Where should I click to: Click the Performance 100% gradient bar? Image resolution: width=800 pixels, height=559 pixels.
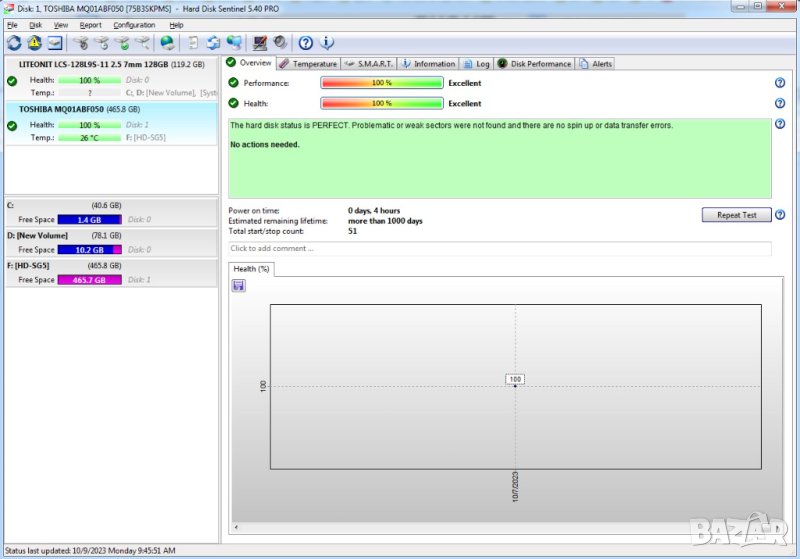[x=381, y=83]
